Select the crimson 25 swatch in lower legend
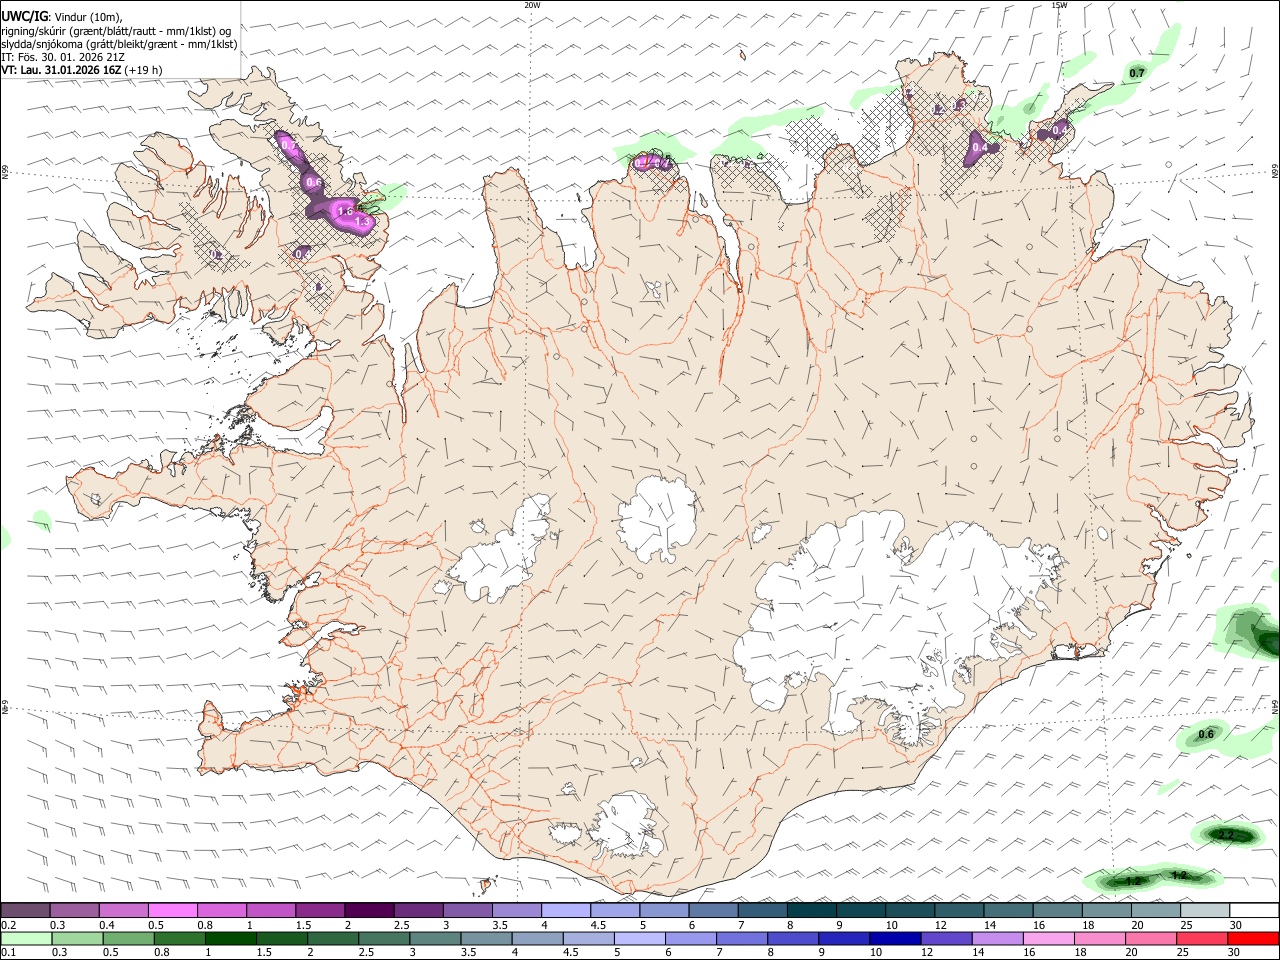Viewport: 1280px width, 960px height. (1202, 938)
